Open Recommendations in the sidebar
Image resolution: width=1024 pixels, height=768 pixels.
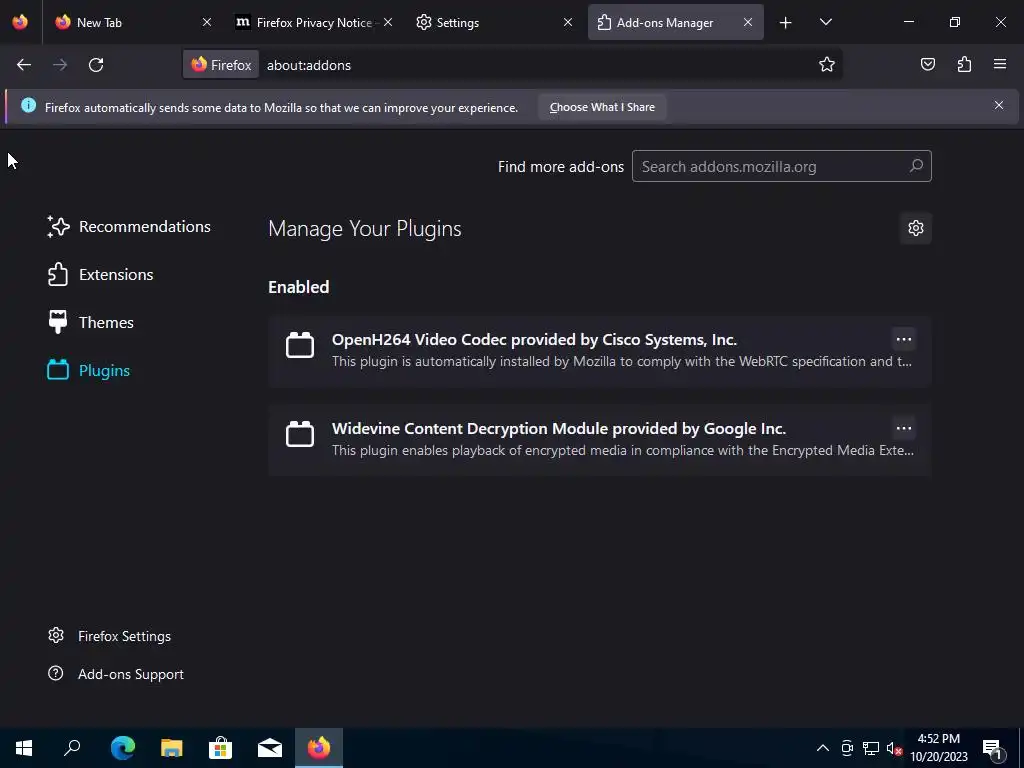[129, 227]
